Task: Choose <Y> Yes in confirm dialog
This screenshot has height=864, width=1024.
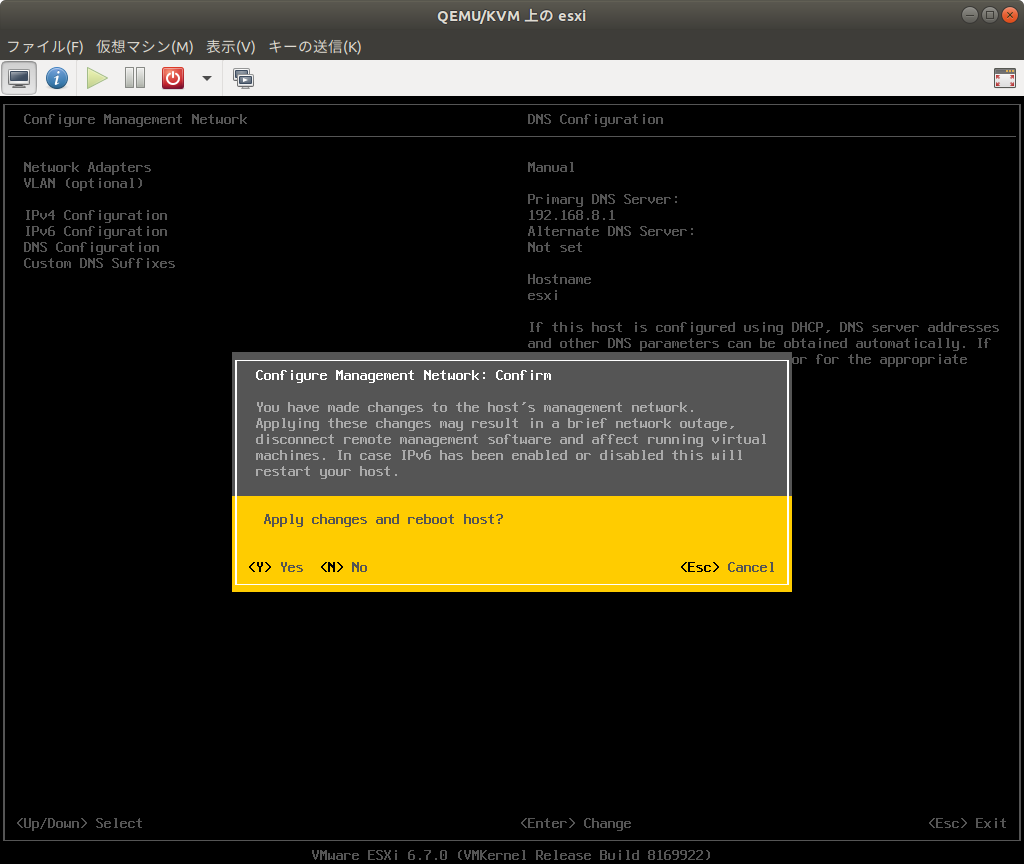Action: click(x=276, y=567)
